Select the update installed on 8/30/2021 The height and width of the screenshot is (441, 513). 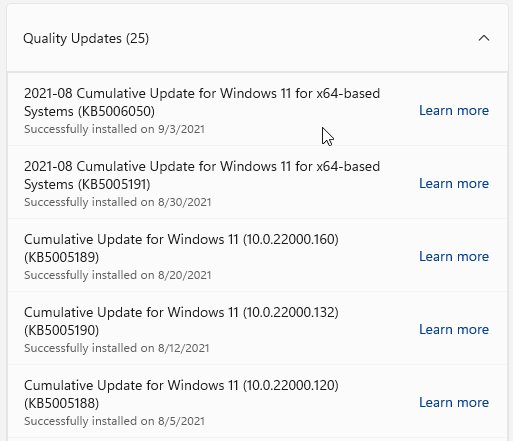click(x=257, y=183)
